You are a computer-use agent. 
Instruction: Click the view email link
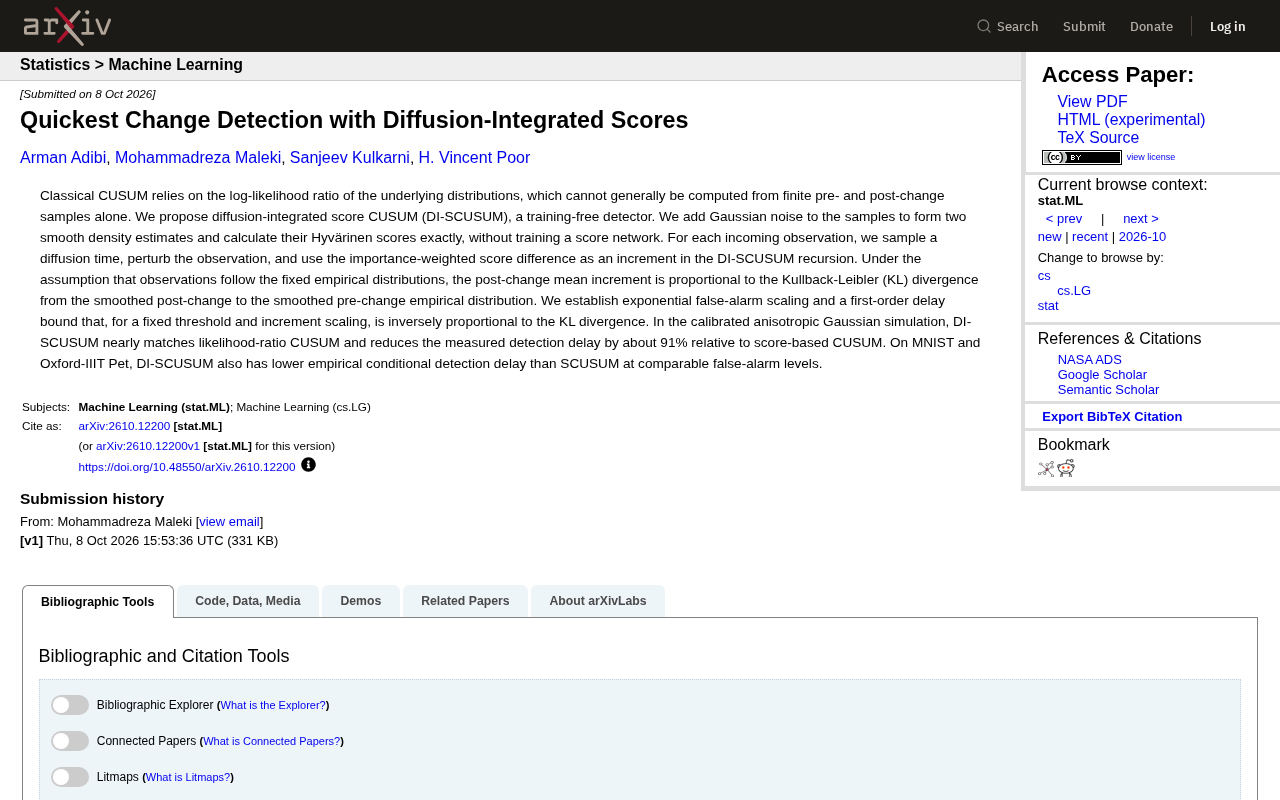click(x=229, y=522)
